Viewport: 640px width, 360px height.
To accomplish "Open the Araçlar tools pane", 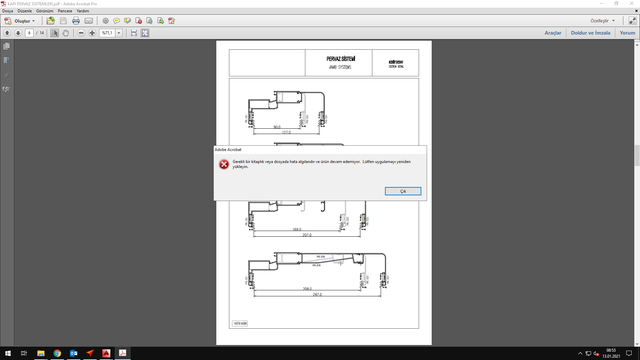I will (x=553, y=33).
